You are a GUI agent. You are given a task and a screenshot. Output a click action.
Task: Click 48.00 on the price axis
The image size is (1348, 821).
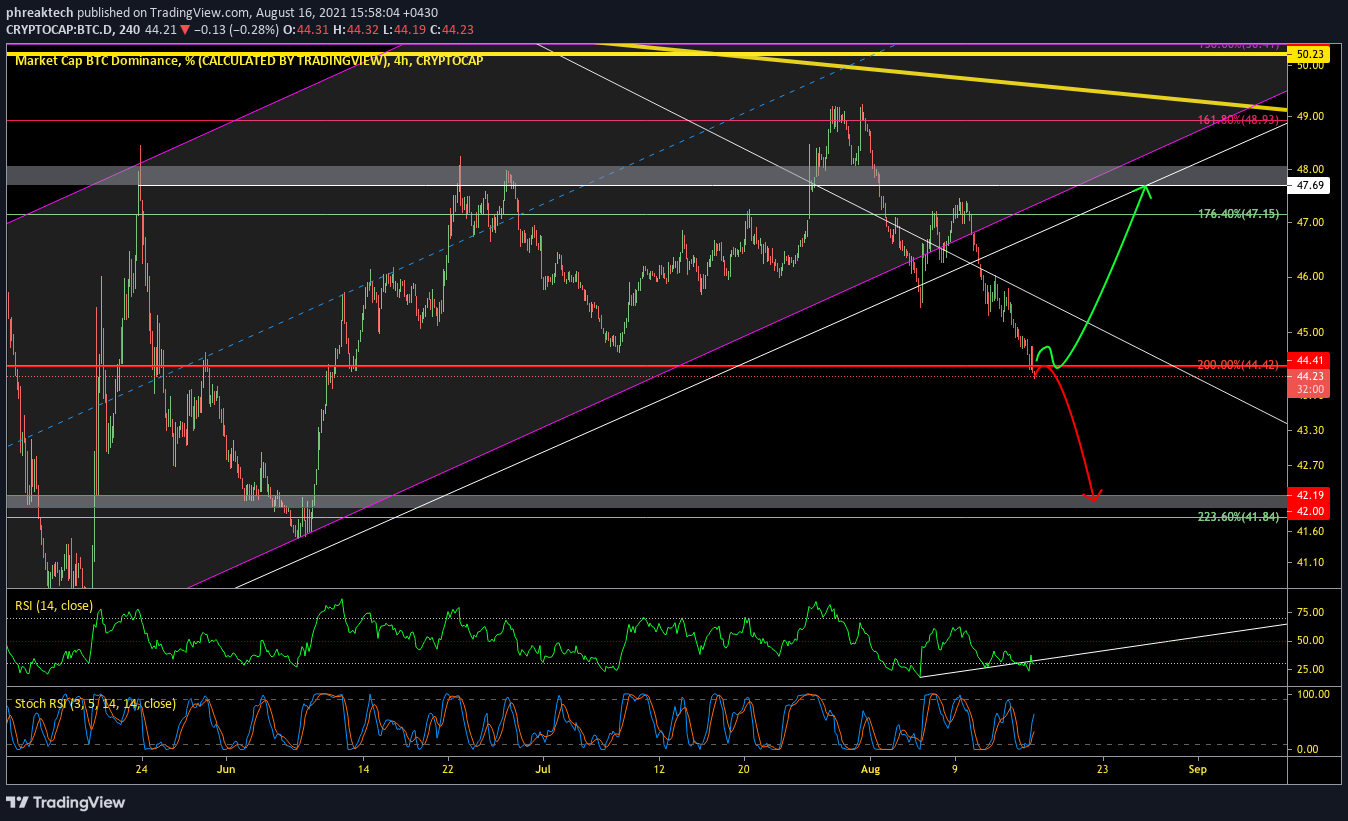click(1309, 169)
